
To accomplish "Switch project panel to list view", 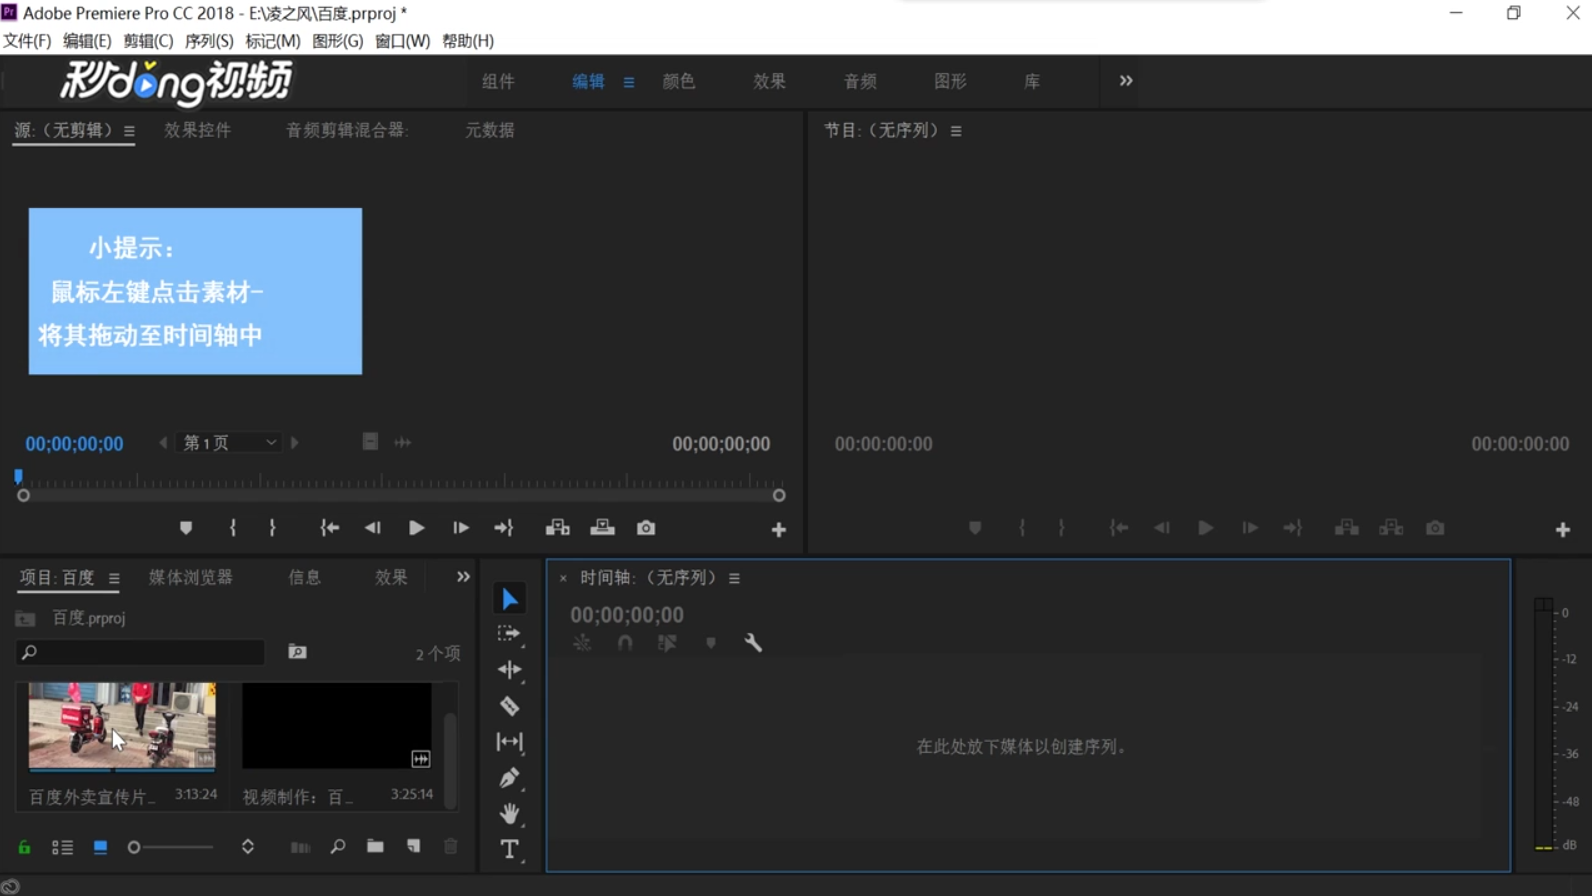I will (x=62, y=847).
